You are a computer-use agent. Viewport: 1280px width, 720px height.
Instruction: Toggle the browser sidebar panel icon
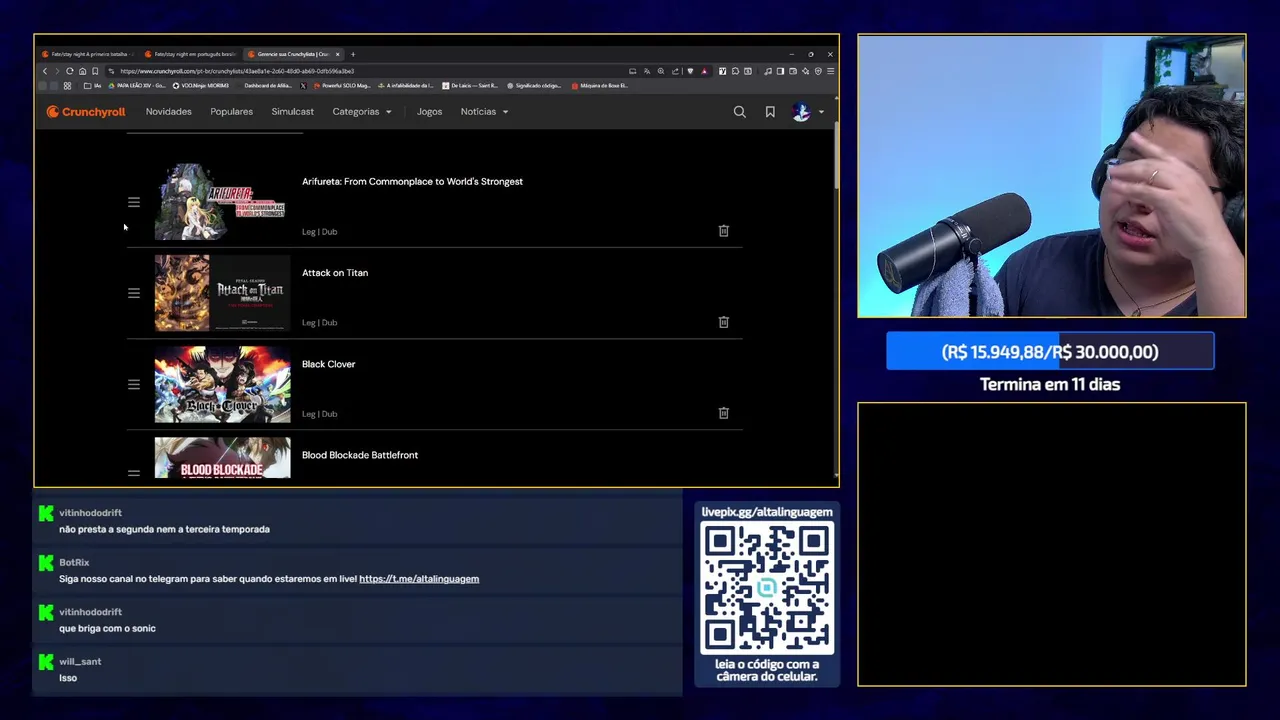point(780,71)
